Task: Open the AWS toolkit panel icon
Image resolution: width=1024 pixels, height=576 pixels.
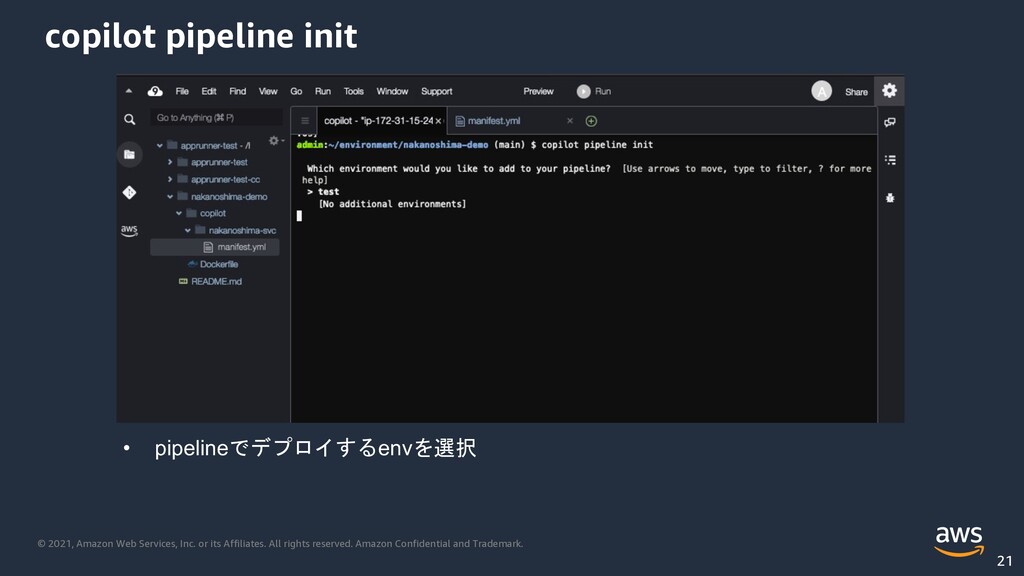Action: coord(129,231)
